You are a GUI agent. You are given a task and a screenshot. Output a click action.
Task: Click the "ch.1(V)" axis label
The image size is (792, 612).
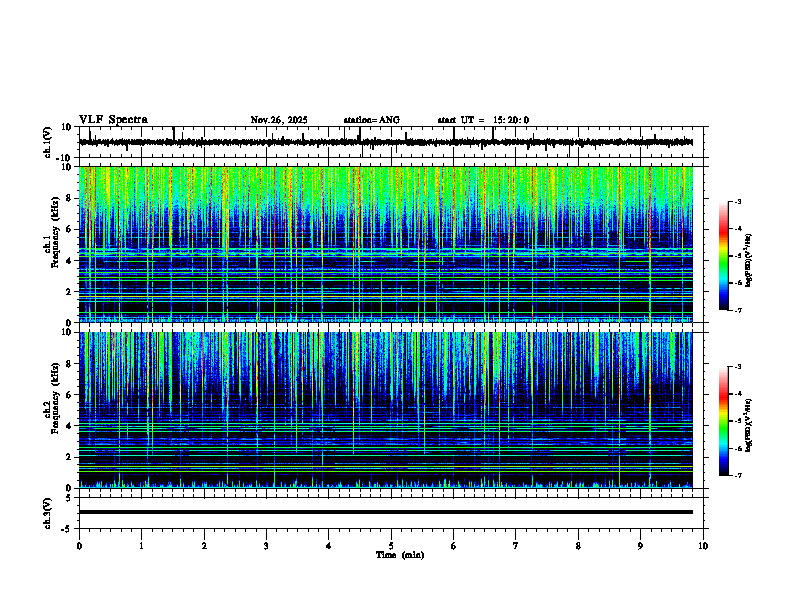(x=48, y=142)
